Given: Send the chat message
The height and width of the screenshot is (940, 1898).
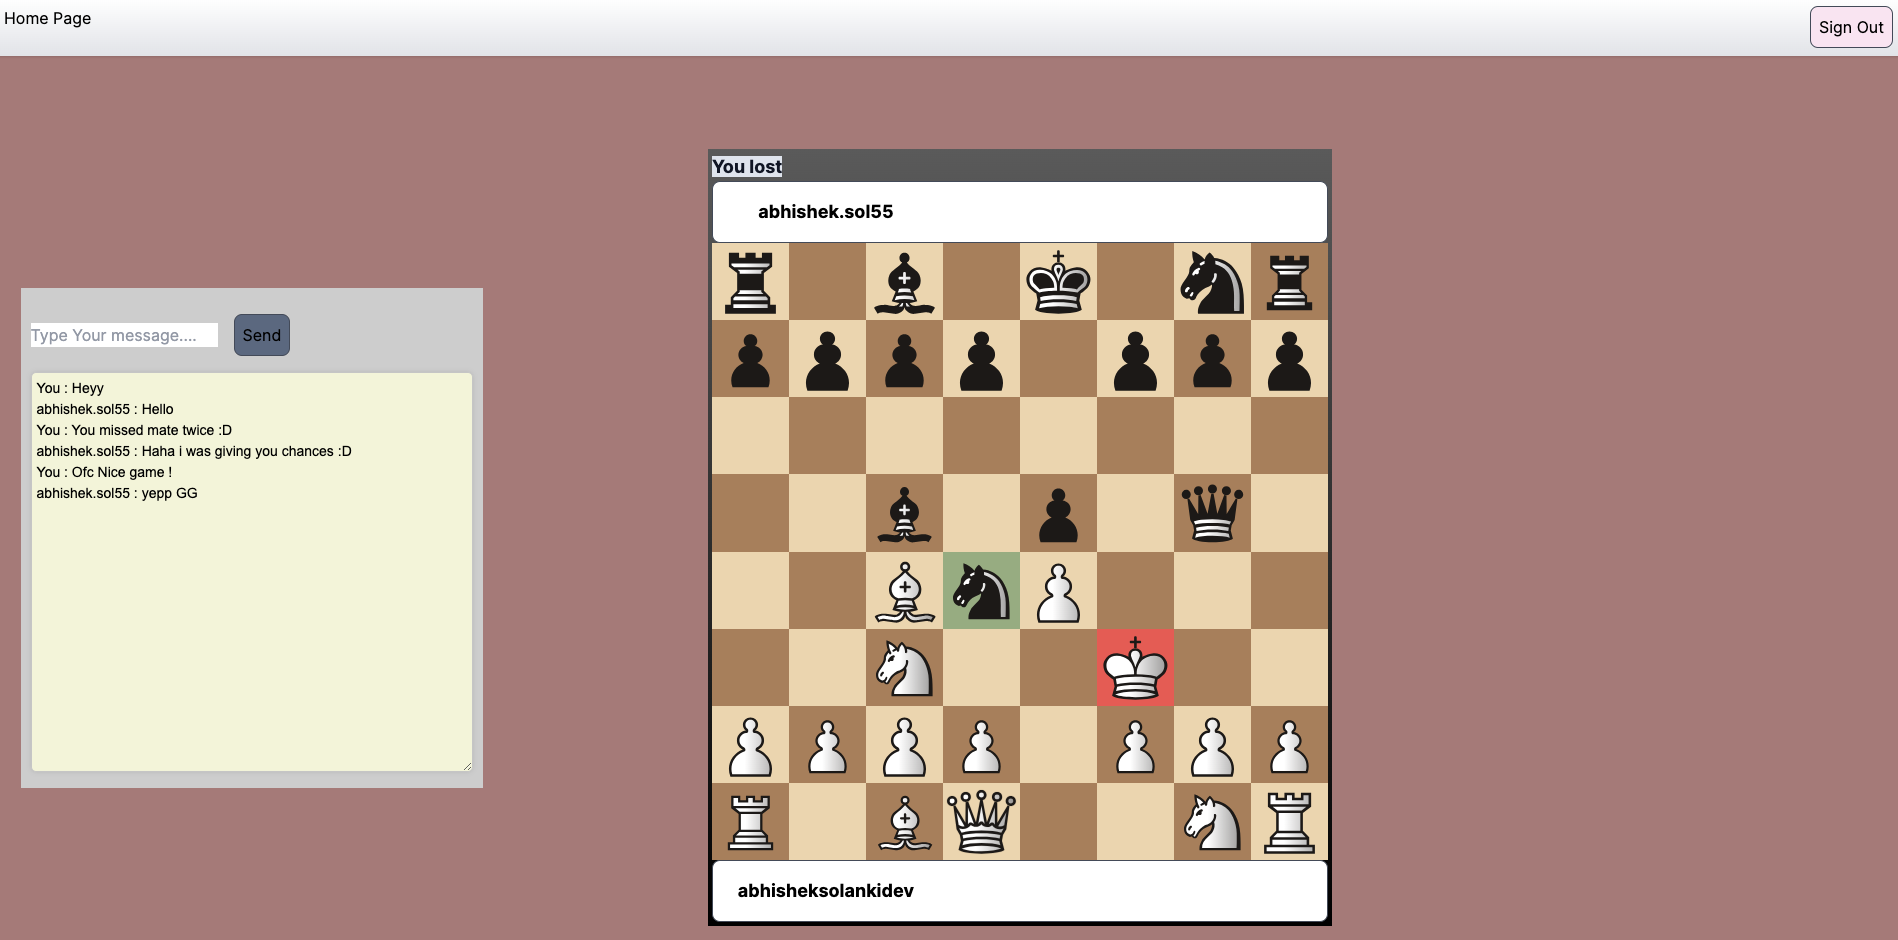Looking at the screenshot, I should [262, 335].
